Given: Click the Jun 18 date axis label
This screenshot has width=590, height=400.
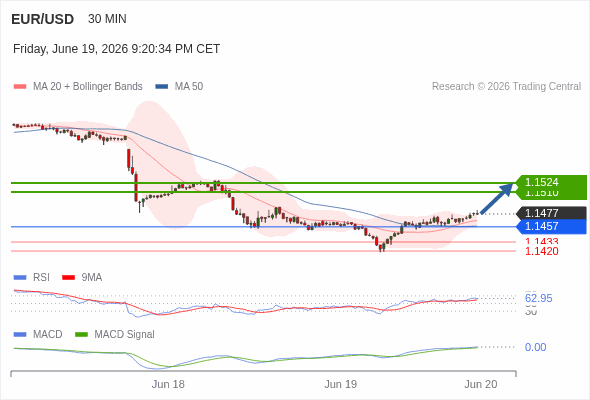Looking at the screenshot, I should (x=168, y=384).
